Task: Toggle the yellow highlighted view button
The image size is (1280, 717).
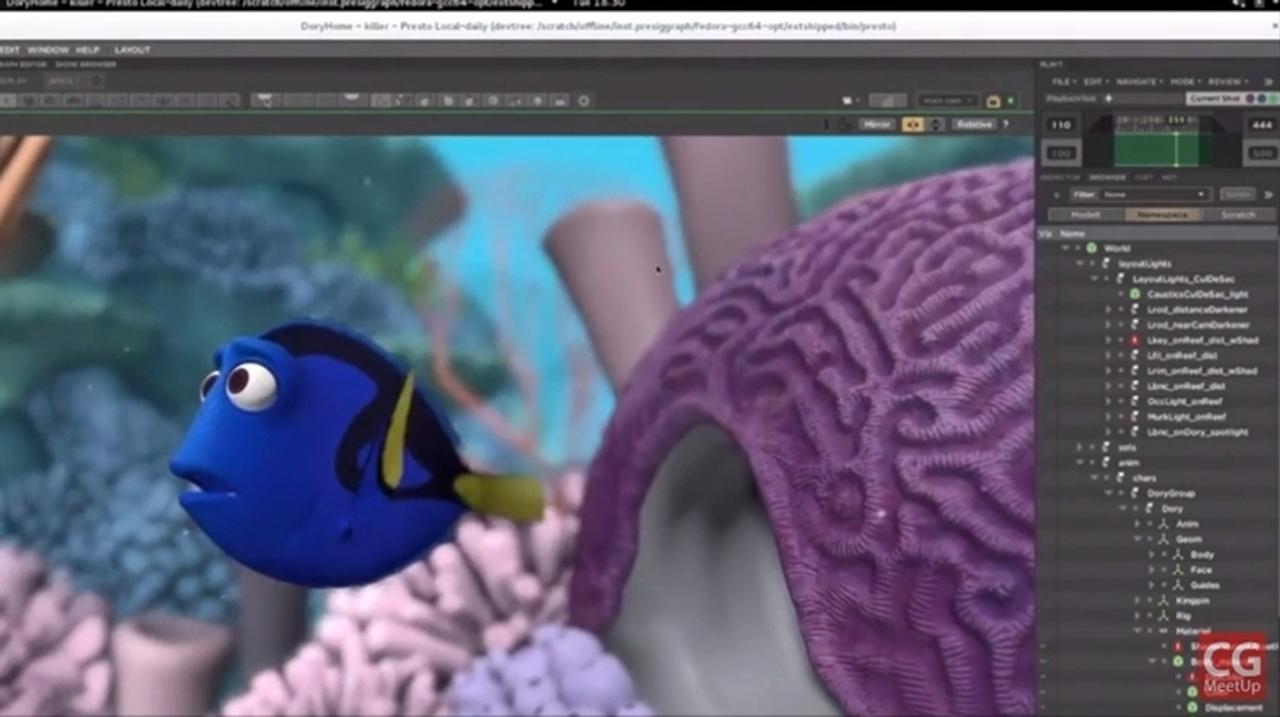Action: (912, 125)
